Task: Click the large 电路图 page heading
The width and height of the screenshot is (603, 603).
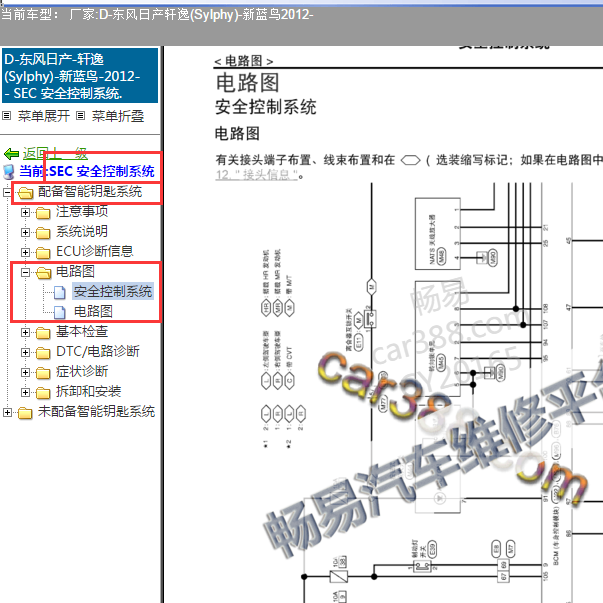Action: tap(248, 83)
